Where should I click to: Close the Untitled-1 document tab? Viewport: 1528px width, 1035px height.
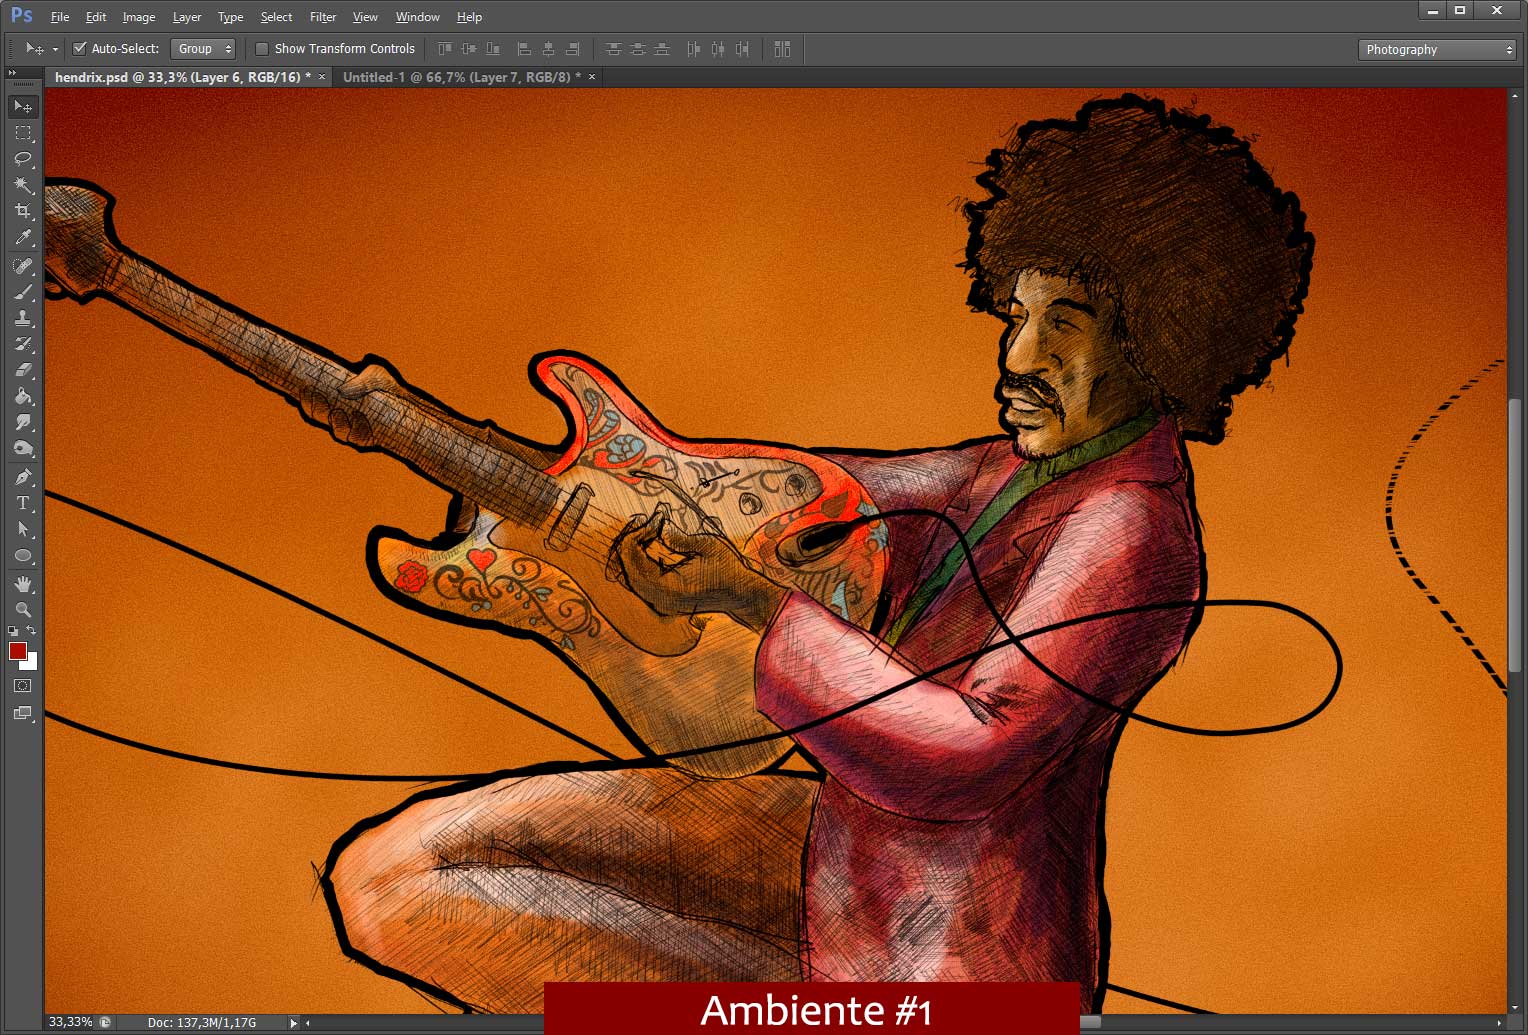coord(592,77)
